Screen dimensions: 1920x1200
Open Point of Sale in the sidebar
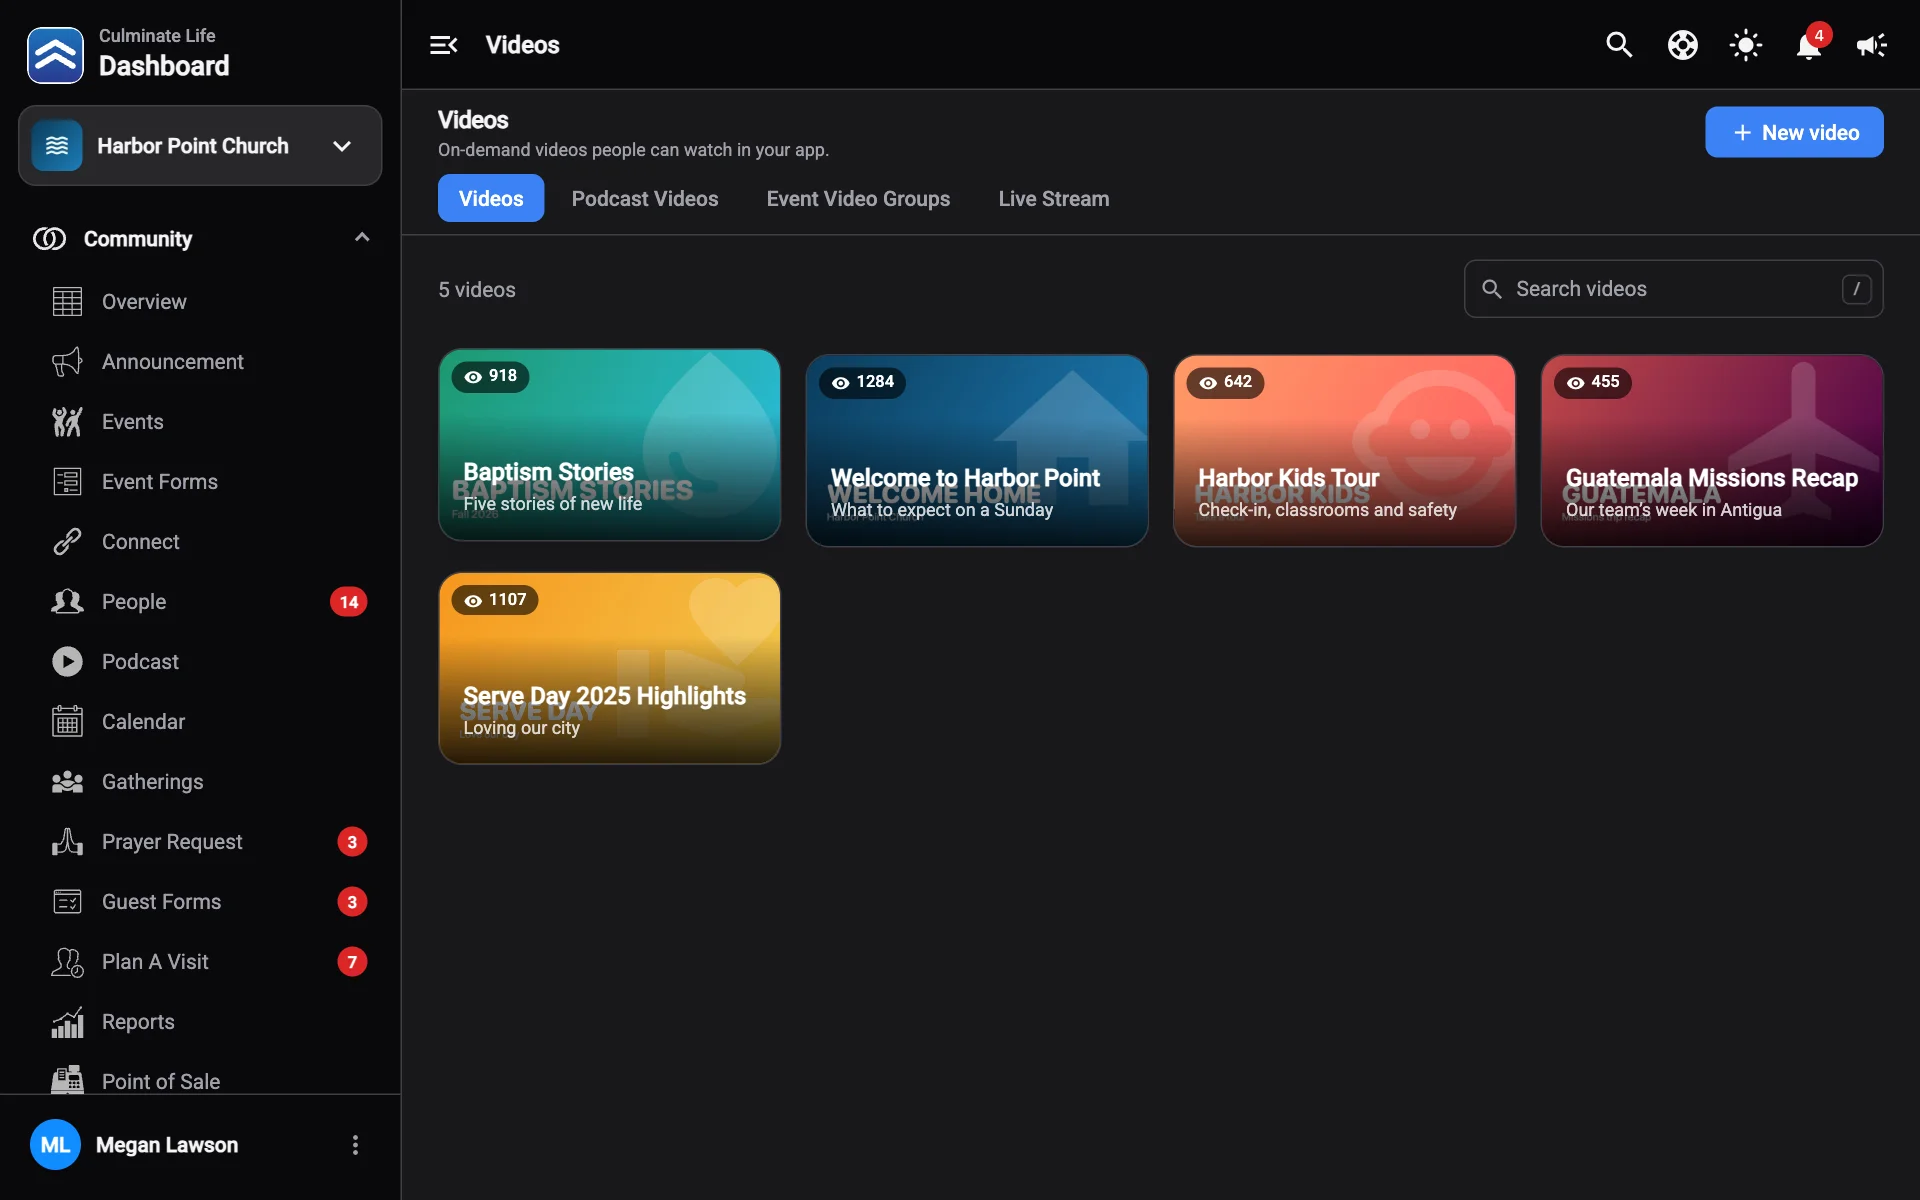click(x=200, y=1080)
